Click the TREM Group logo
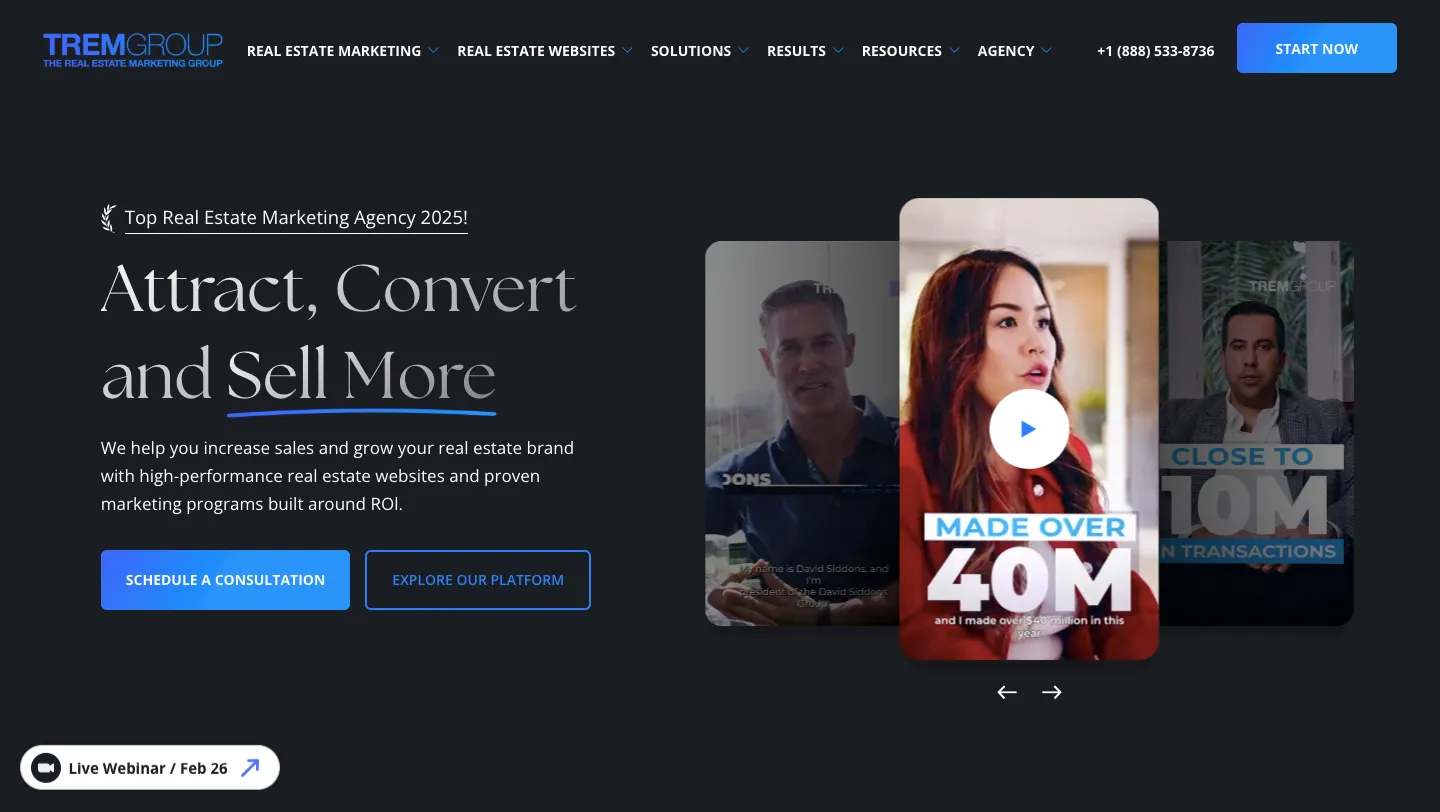The height and width of the screenshot is (812, 1440). tap(133, 50)
